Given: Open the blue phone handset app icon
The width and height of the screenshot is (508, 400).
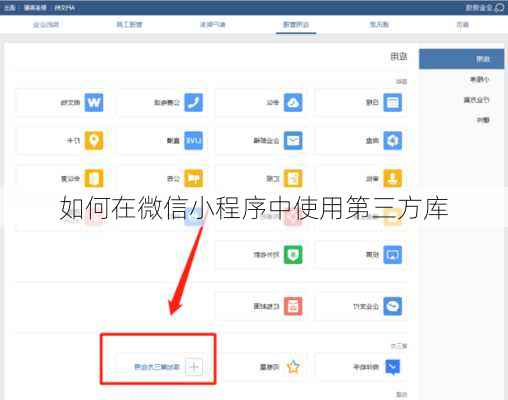Looking at the screenshot, I should 193,102.
